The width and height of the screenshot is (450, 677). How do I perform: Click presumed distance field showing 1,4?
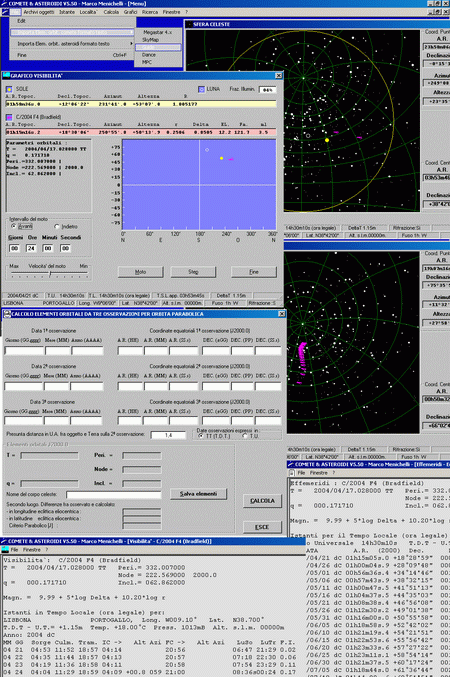point(168,435)
